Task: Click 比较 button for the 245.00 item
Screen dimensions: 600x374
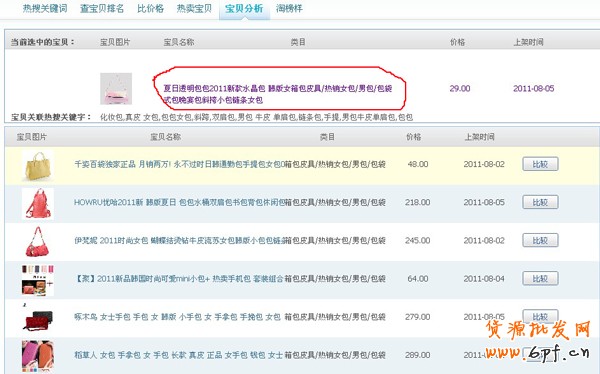Action: pos(540,240)
